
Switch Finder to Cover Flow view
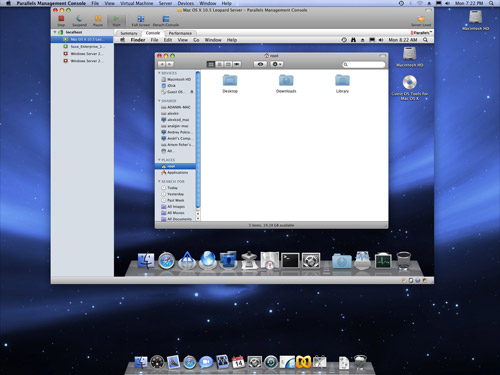pos(237,64)
